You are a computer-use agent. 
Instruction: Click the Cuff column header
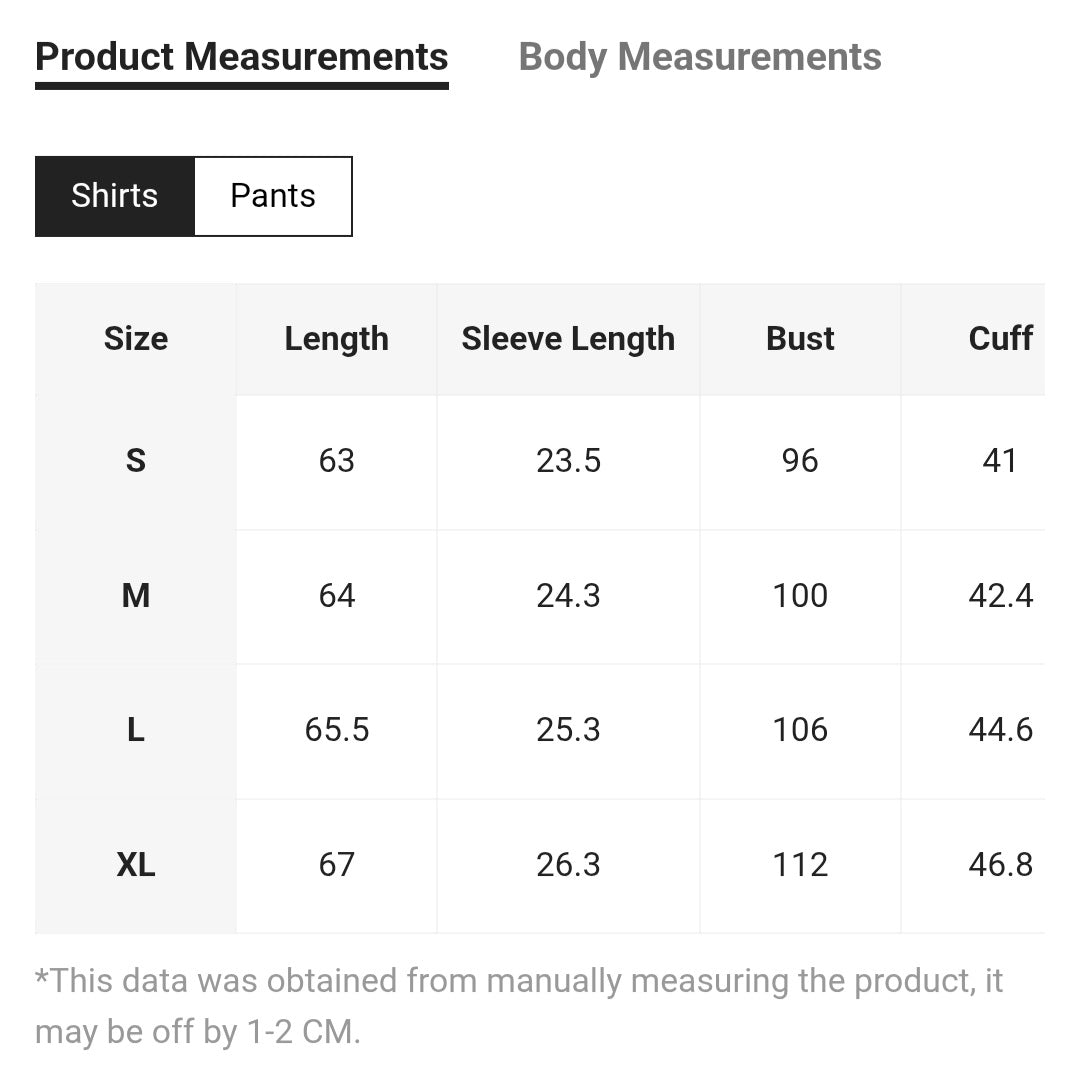point(1000,339)
